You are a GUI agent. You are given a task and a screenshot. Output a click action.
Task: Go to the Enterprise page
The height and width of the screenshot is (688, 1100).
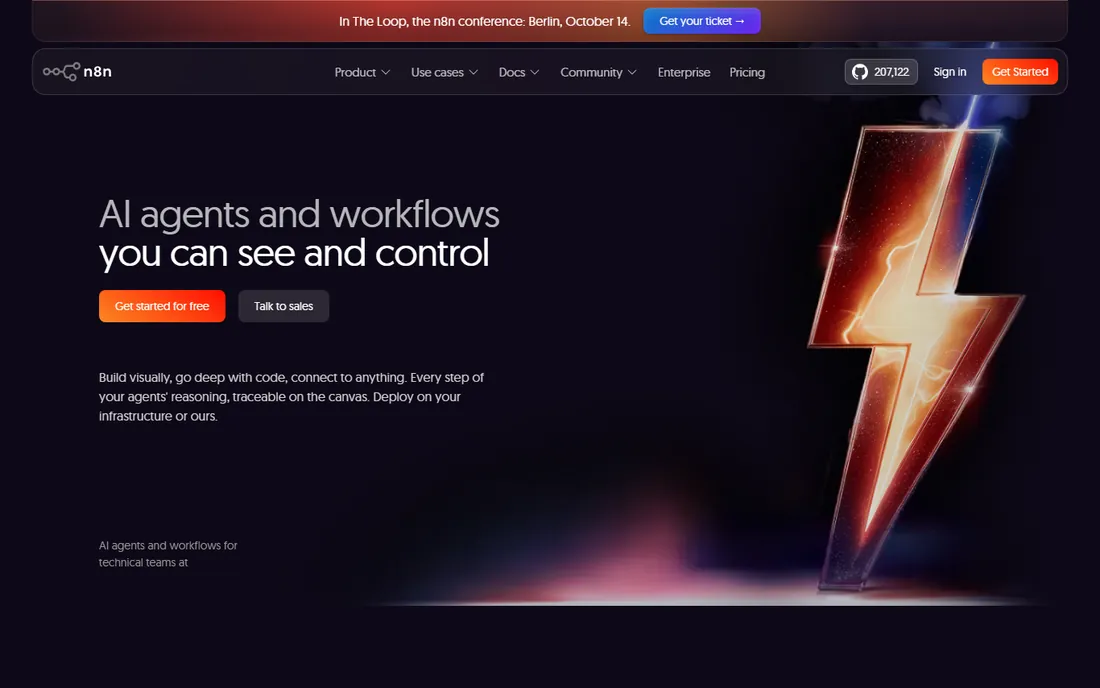[x=684, y=72]
